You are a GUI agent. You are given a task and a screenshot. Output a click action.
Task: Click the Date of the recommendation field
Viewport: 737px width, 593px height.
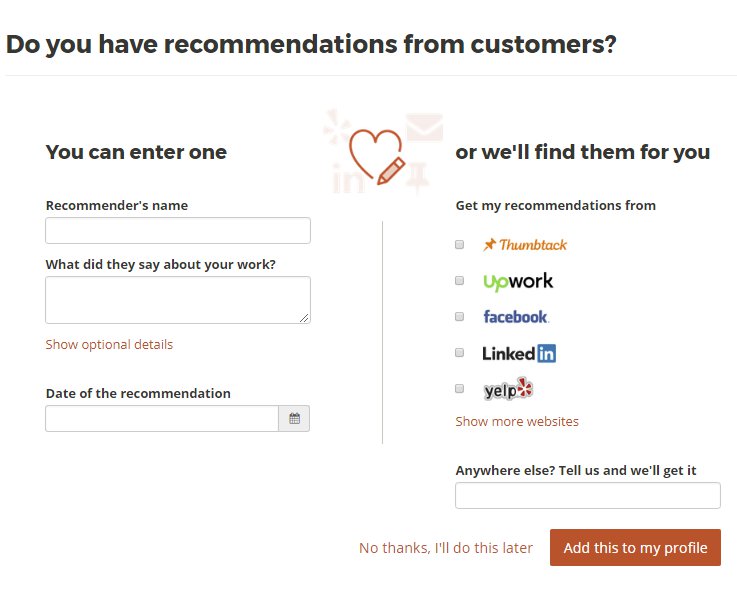[162, 418]
